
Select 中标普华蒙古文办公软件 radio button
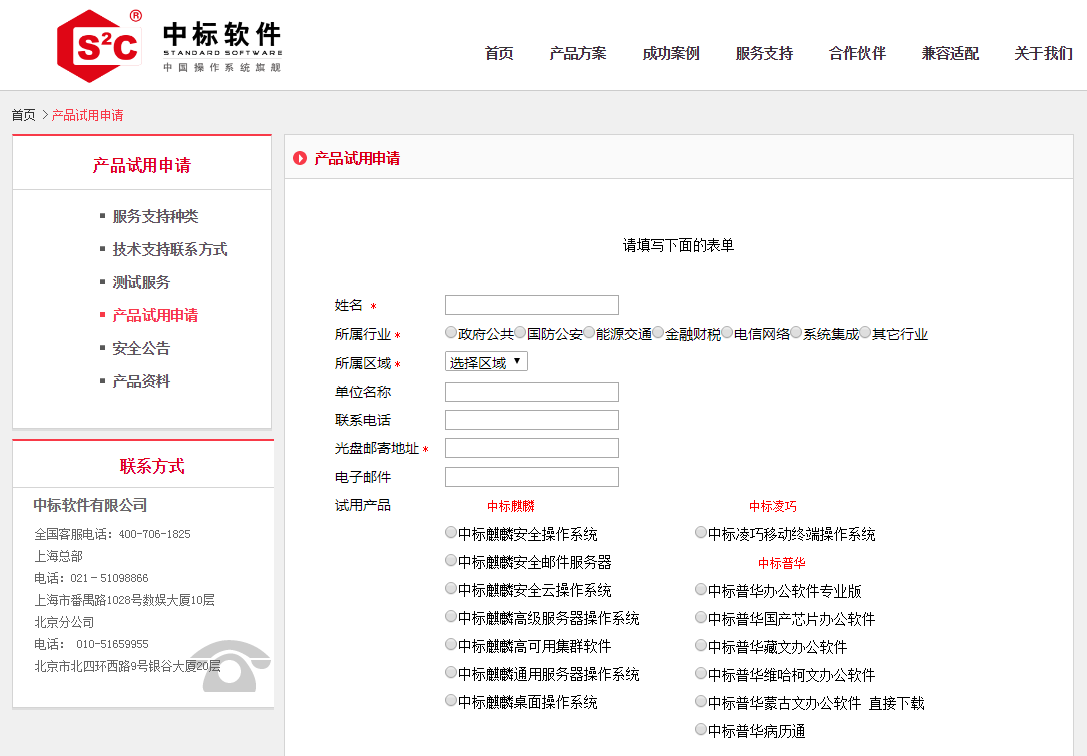701,701
